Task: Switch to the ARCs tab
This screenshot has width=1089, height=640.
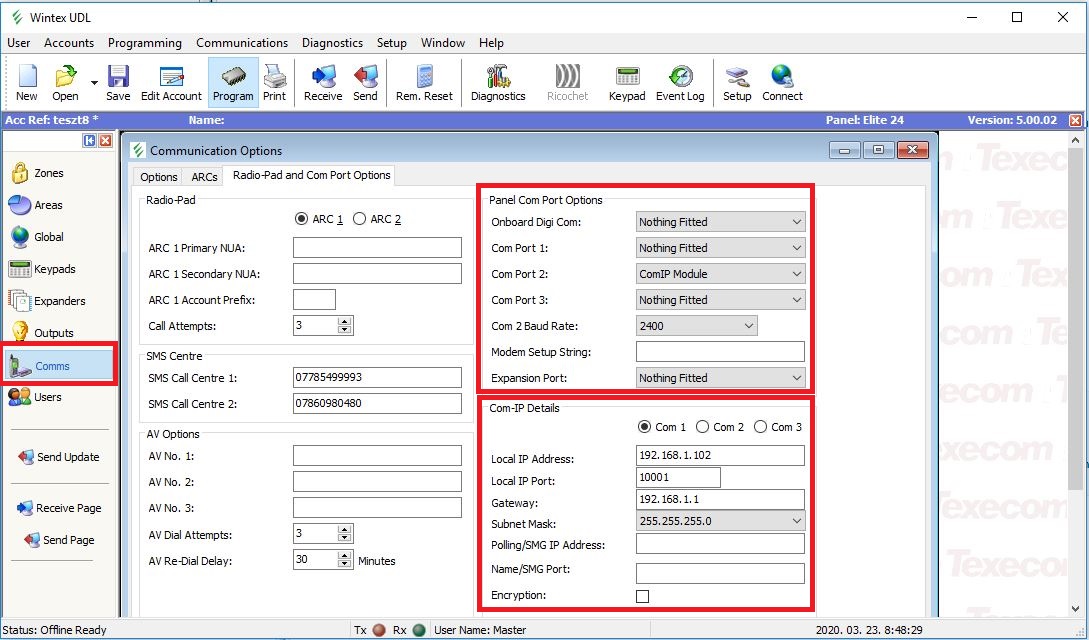Action: tap(204, 177)
